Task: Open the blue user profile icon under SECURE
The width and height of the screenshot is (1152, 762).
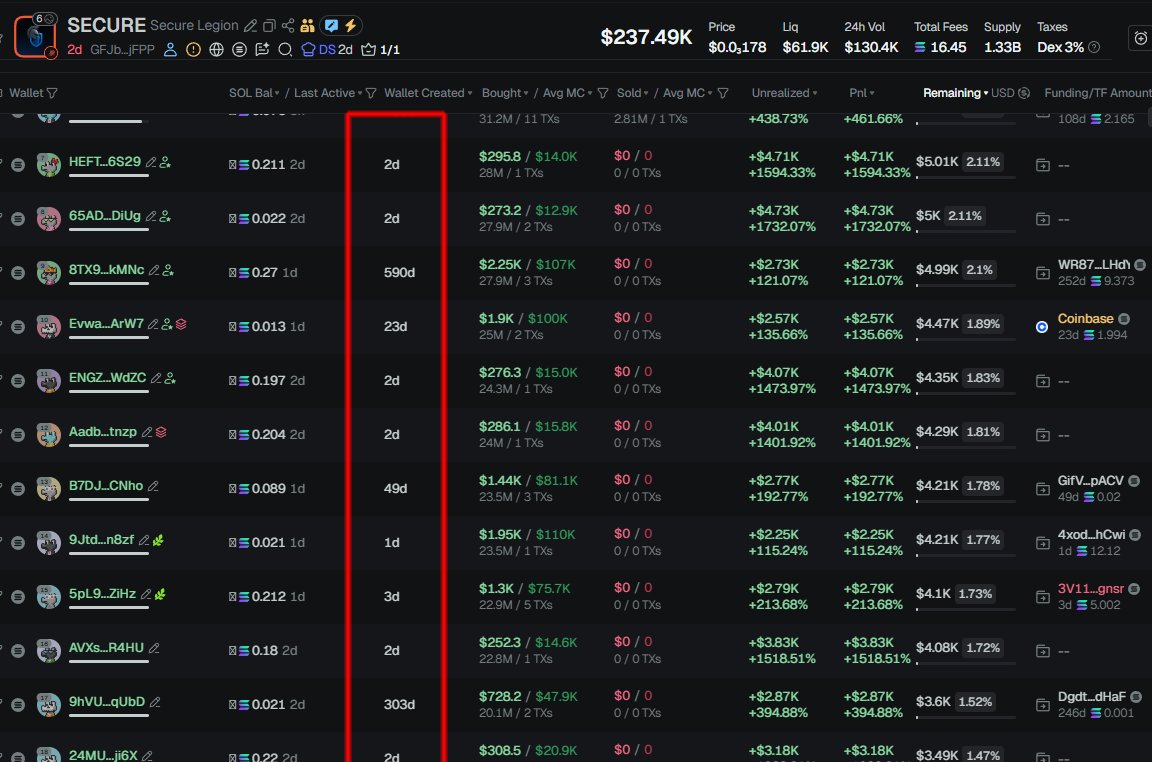Action: click(170, 49)
